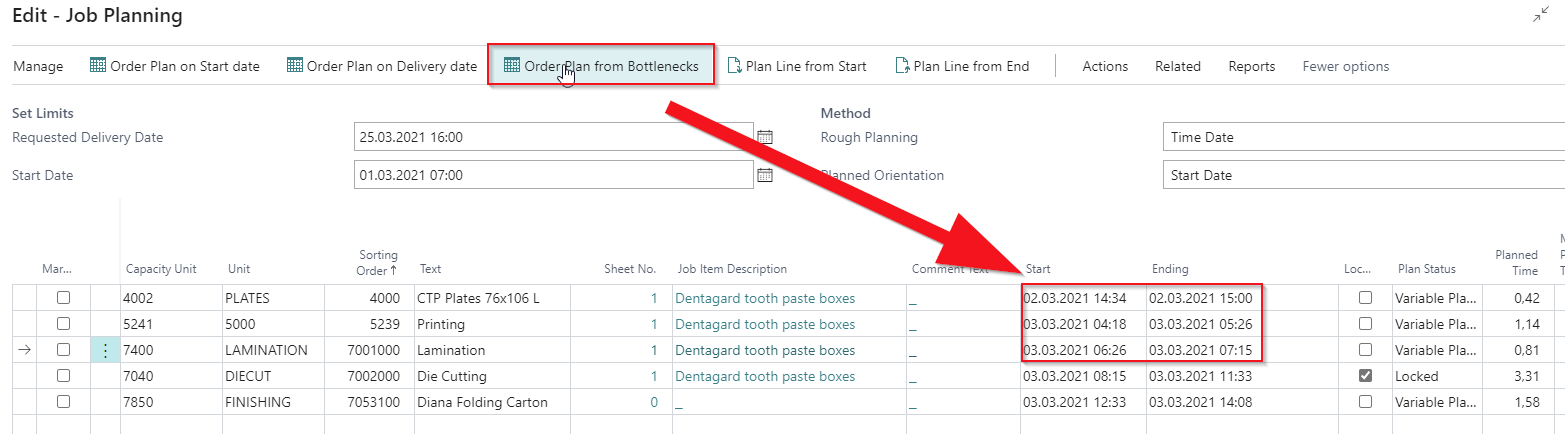Click Plan Line from Start icon
Viewport: 1565px width, 434px height.
tap(735, 66)
